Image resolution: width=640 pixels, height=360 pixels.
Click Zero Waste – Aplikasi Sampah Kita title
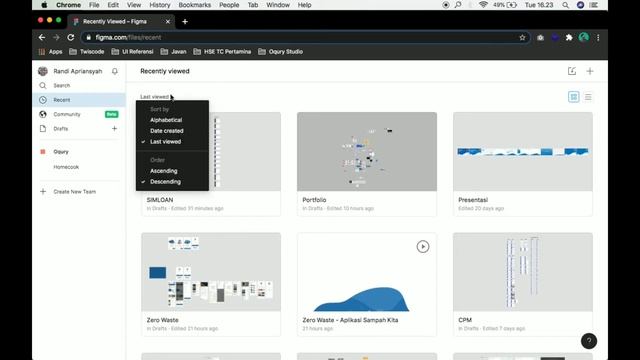350,320
